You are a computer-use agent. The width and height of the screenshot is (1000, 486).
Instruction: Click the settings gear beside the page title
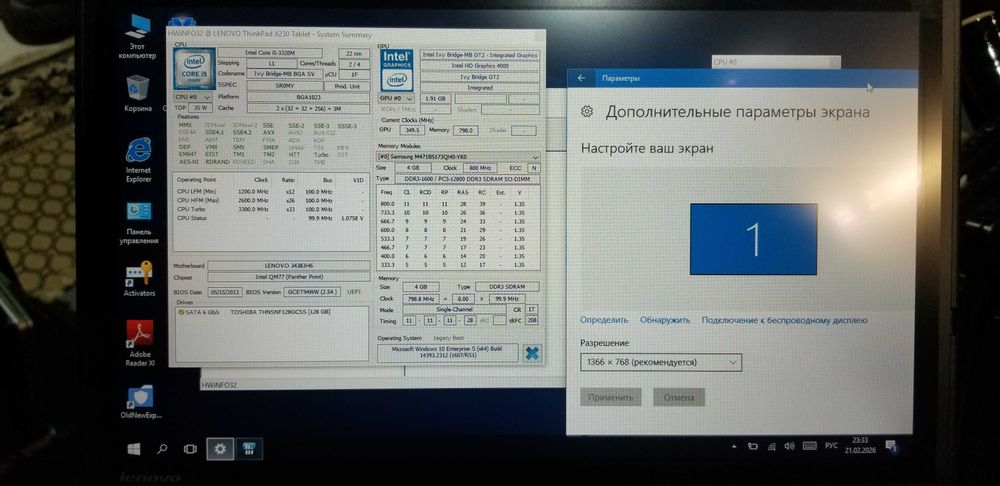(587, 112)
